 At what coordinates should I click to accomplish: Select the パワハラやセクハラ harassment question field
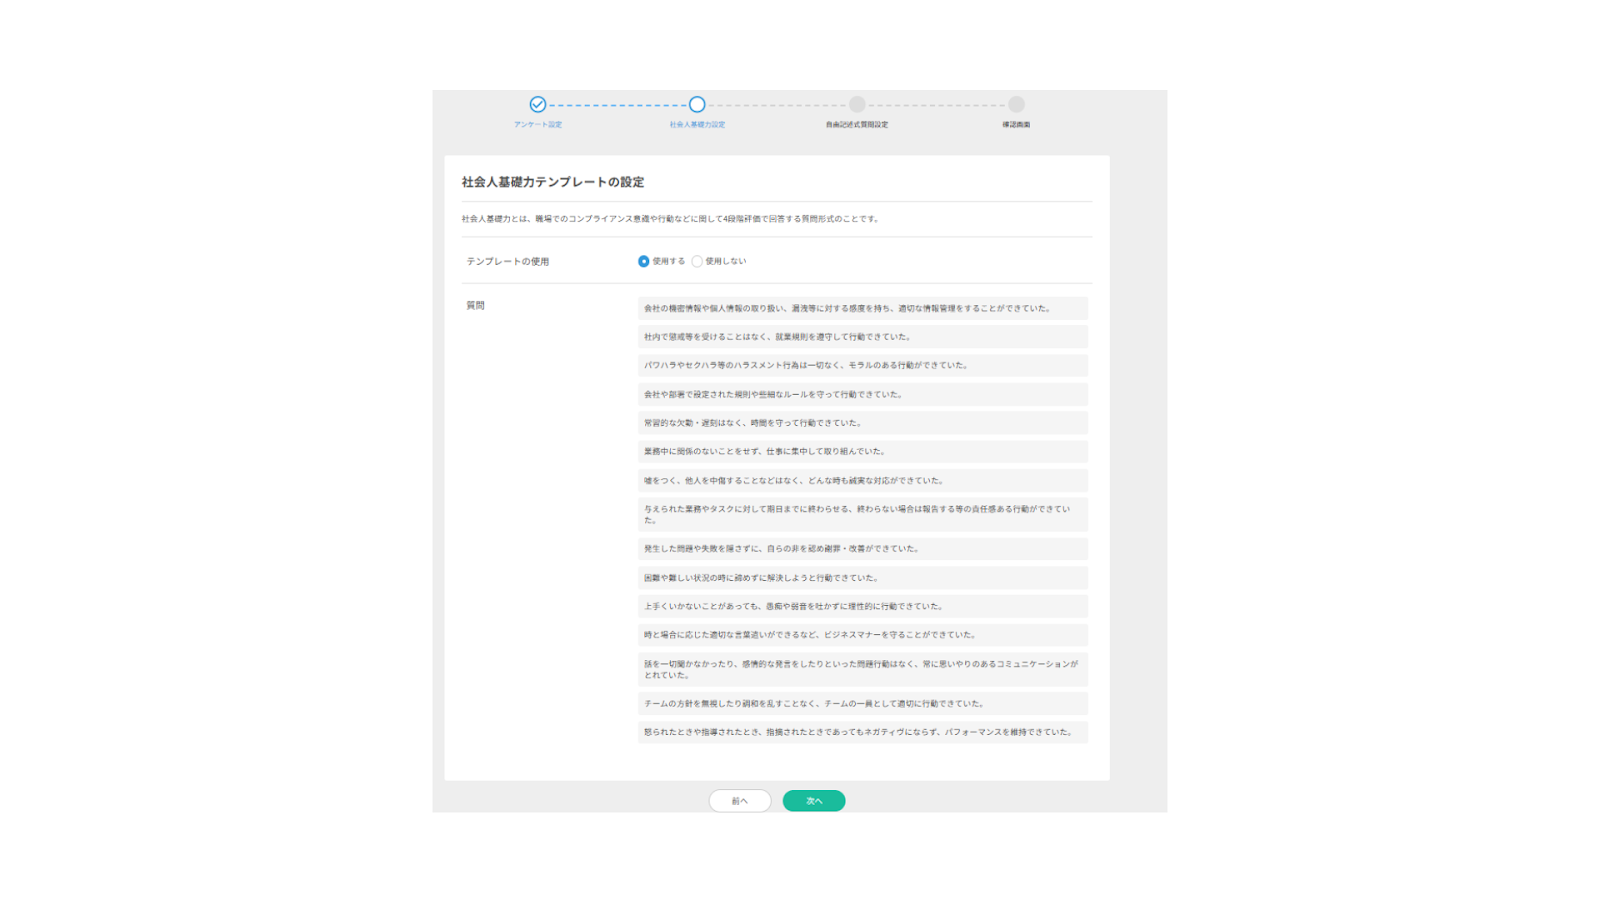click(x=862, y=365)
